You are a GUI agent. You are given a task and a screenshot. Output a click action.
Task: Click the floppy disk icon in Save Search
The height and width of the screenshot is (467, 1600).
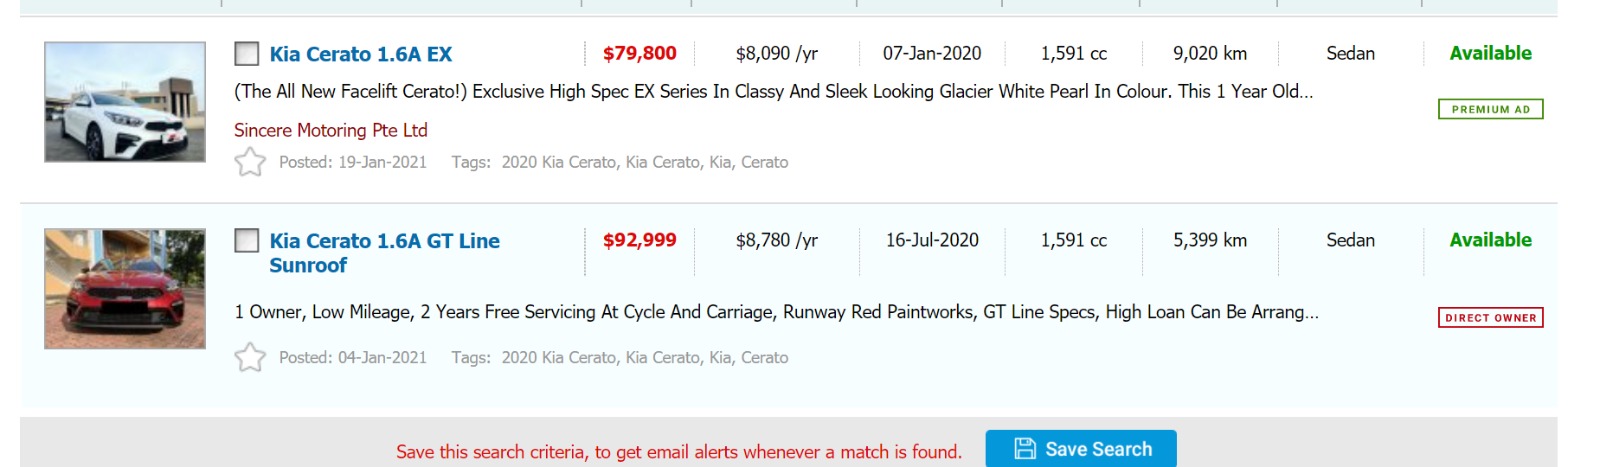click(x=1025, y=449)
